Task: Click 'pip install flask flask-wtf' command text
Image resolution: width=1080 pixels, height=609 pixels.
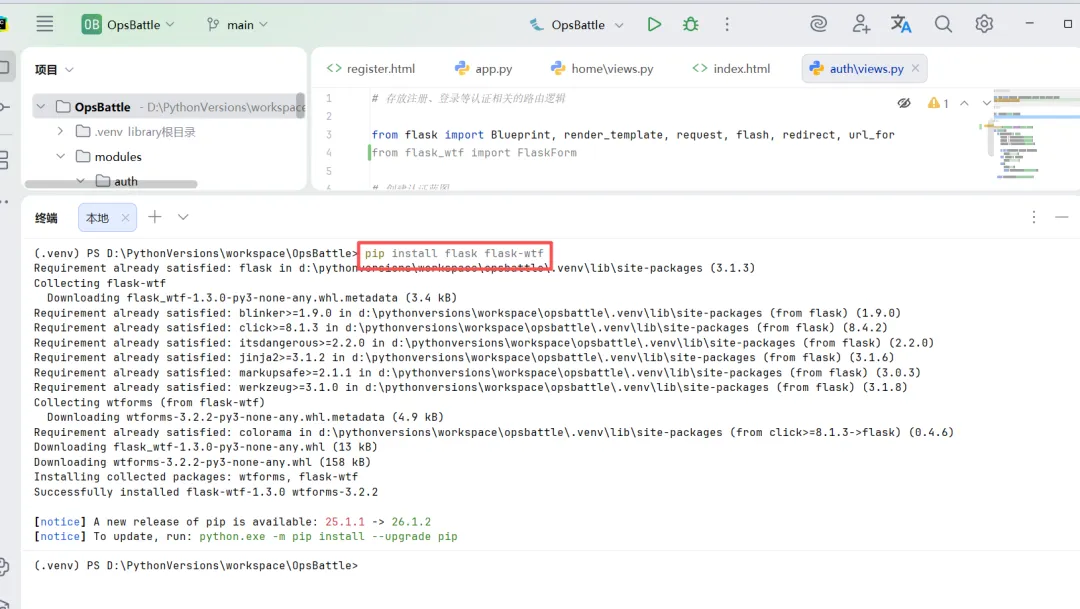Action: point(454,253)
